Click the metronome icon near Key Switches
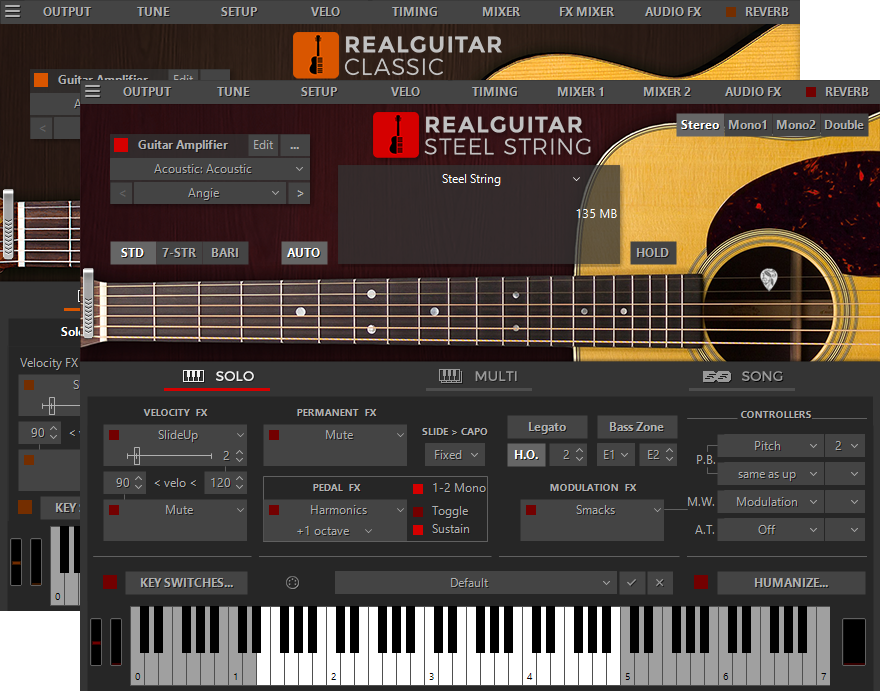The width and height of the screenshot is (880, 691). coord(290,583)
